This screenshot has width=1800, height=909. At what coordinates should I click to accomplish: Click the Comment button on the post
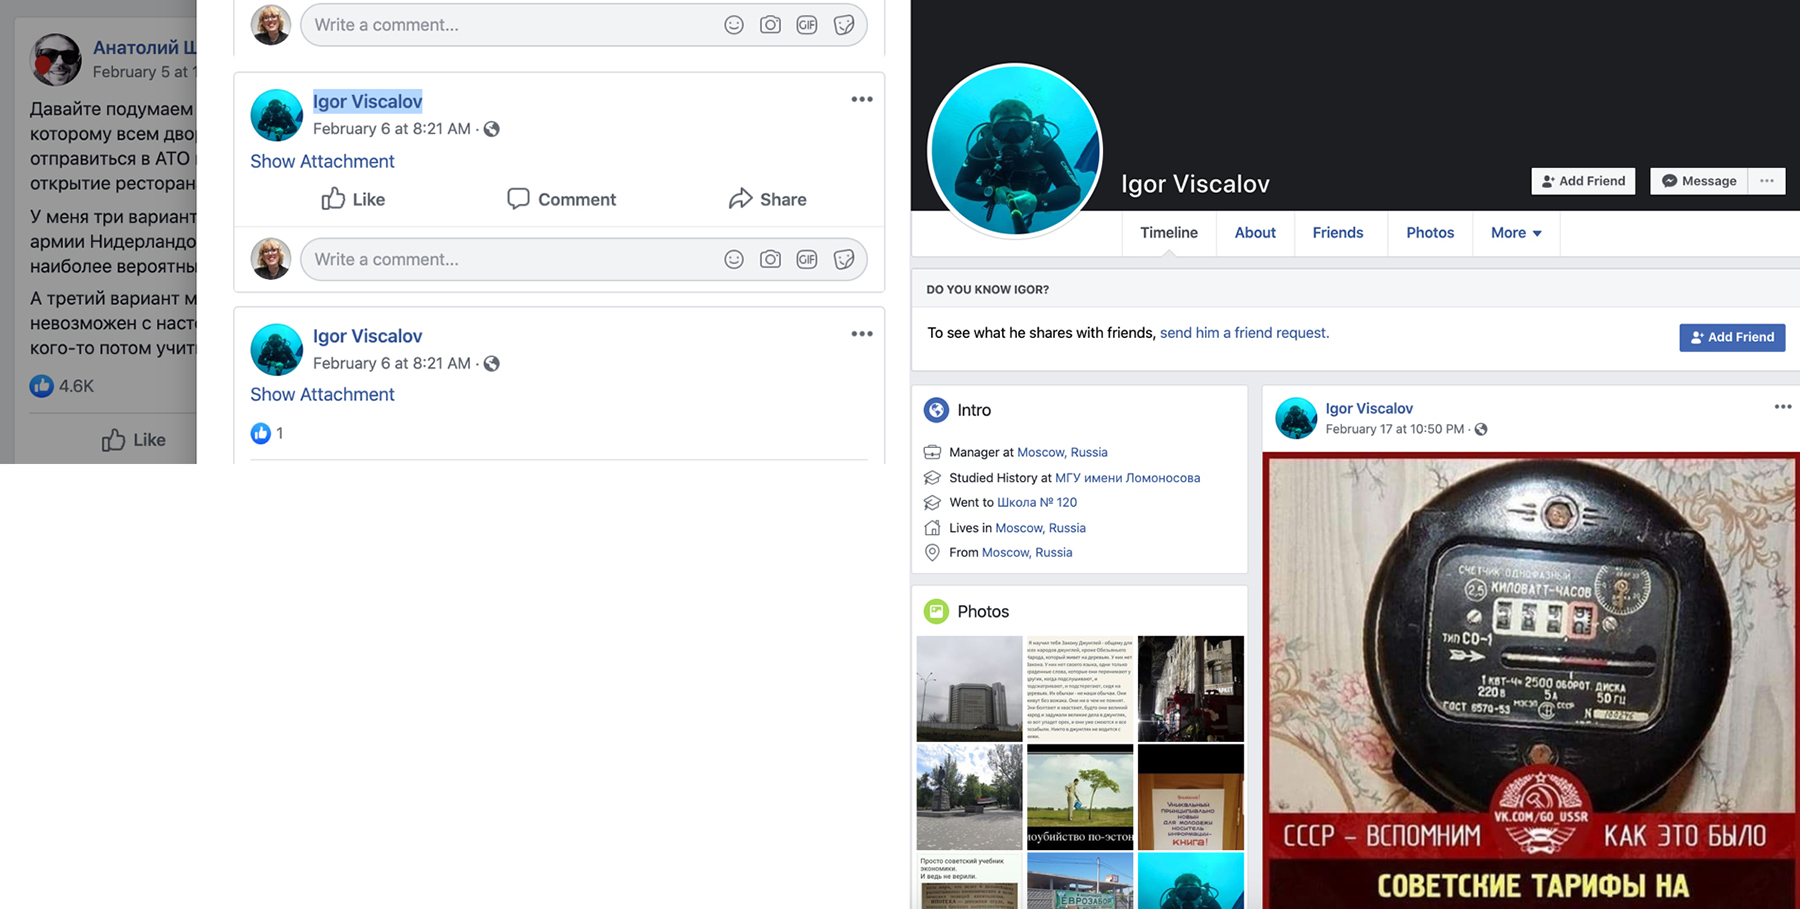[x=561, y=199]
